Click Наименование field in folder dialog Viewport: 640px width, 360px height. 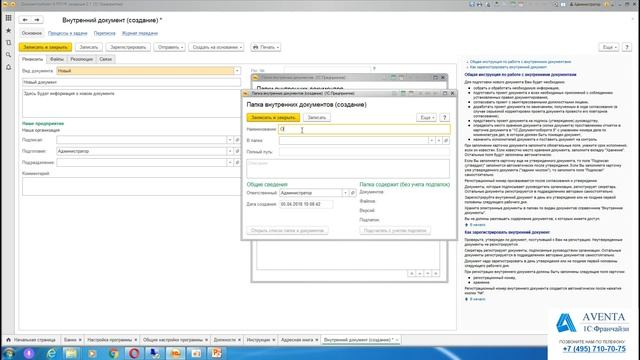click(364, 129)
